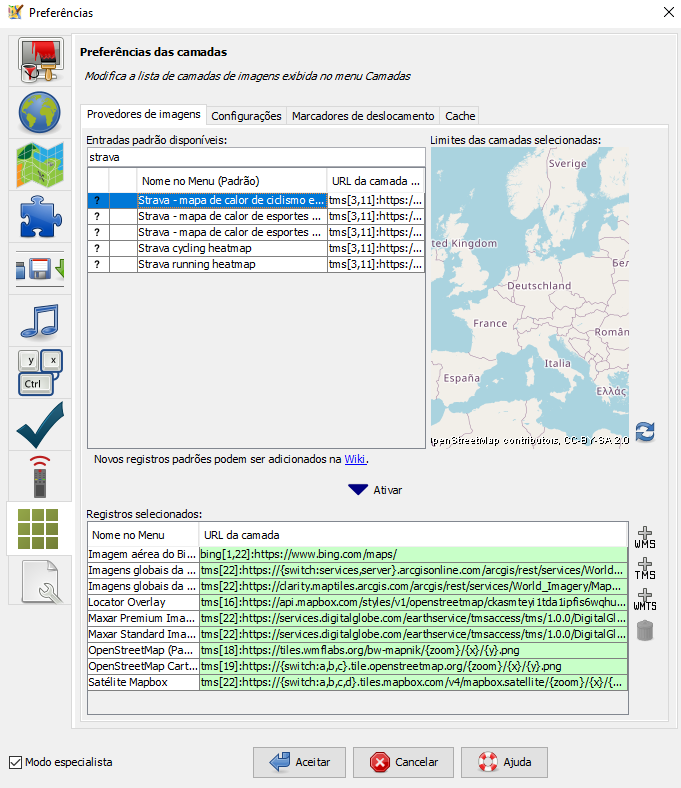
Task: Select Locator Overlay entry
Action: coord(143,602)
